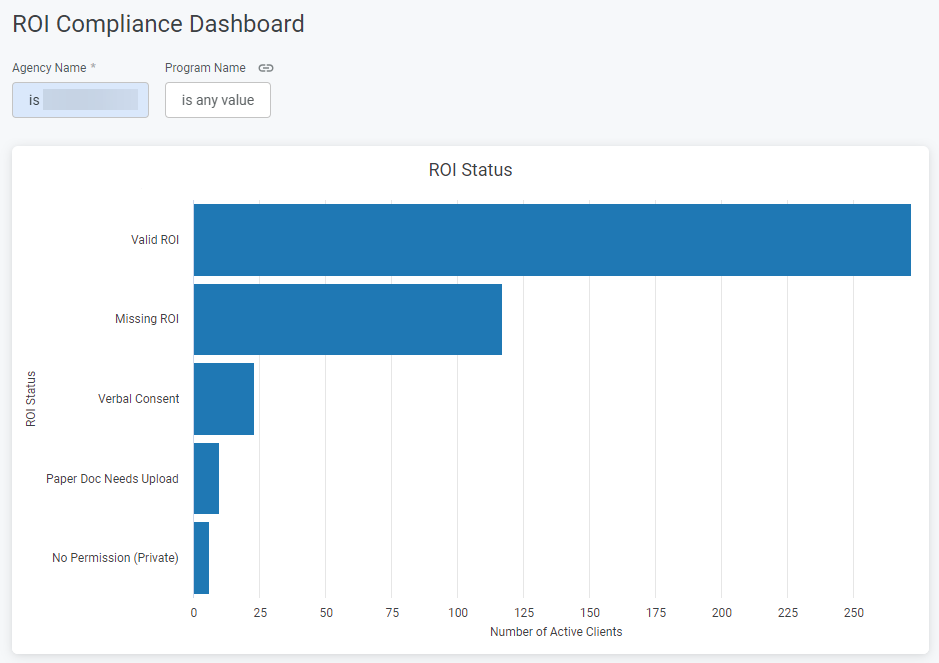Viewport: 939px width, 663px height.
Task: Click the No Permission (Private) bar
Action: (x=201, y=558)
